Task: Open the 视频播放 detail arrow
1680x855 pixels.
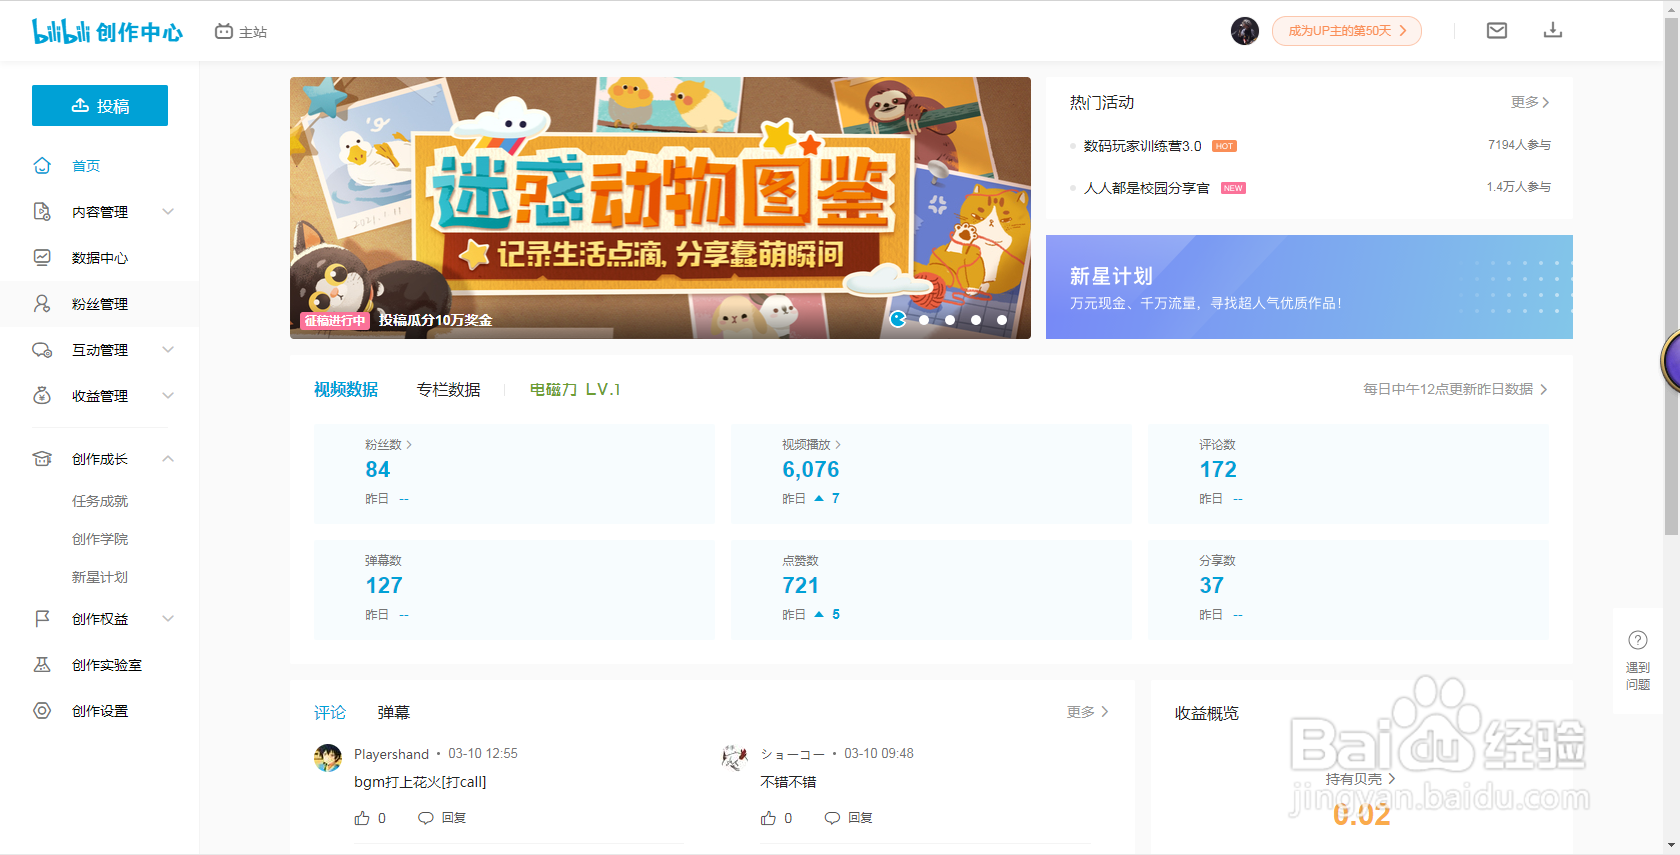Action: [x=837, y=444]
